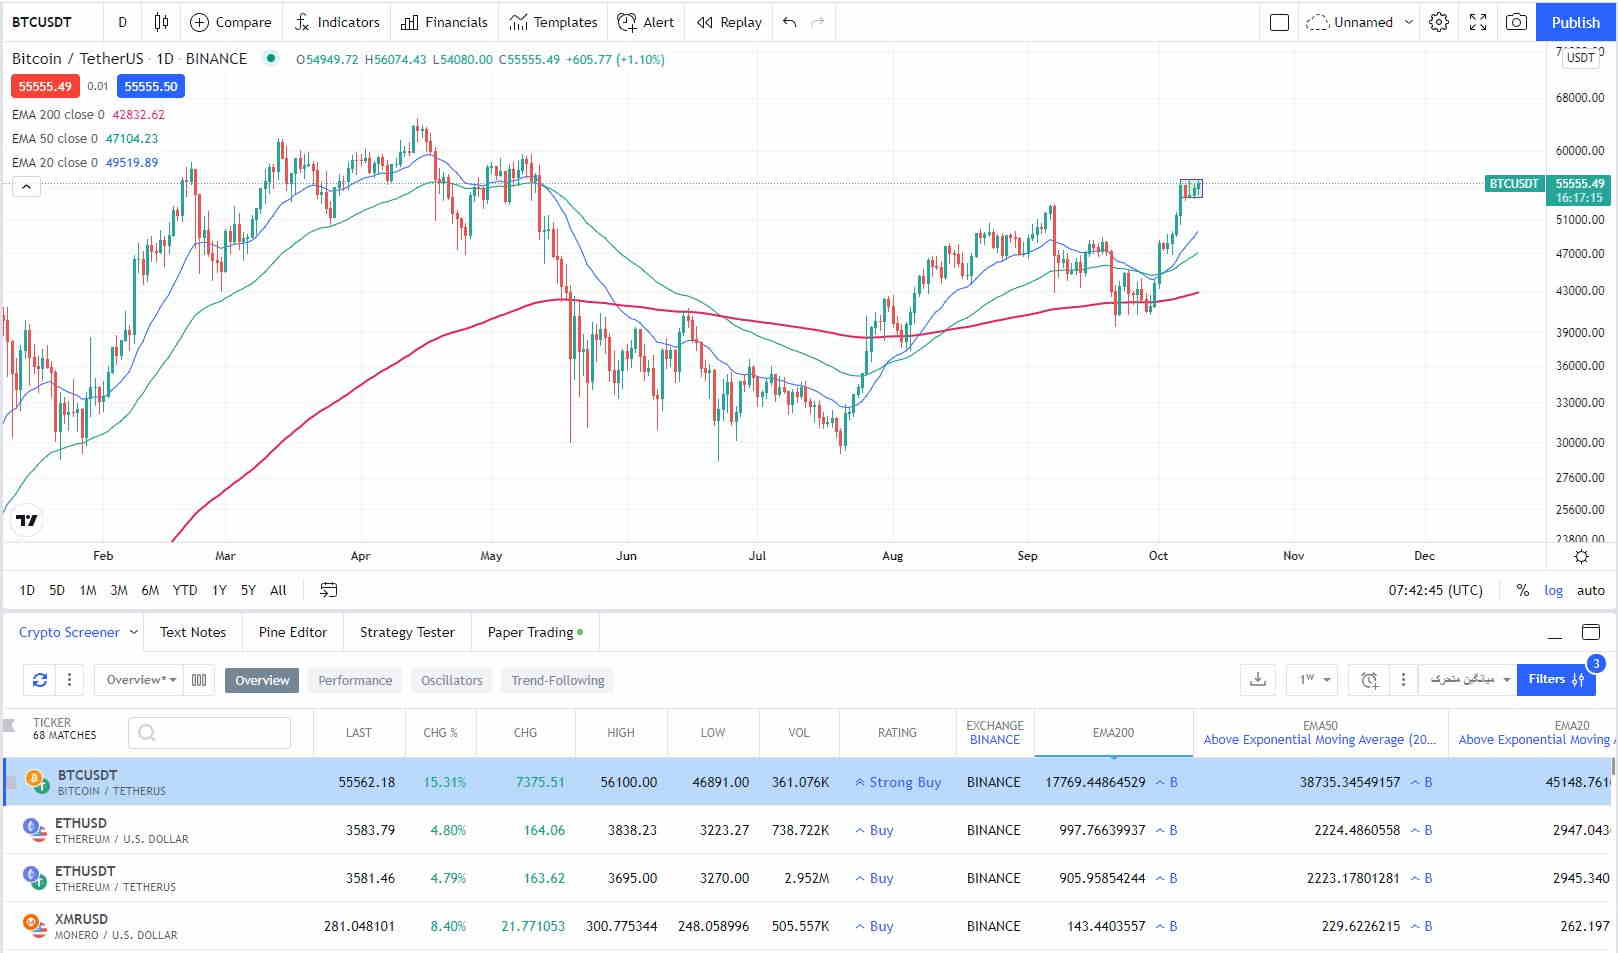Click the blue buy price 55555.50
This screenshot has width=1618, height=953.
151,86
